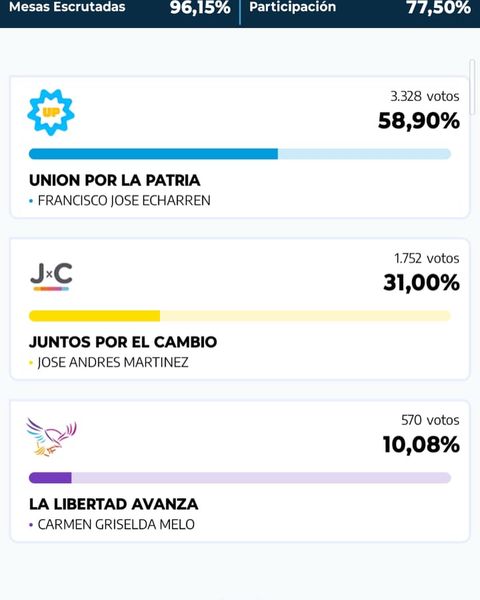This screenshot has height=600, width=480.
Task: Click the yellow Juntos por el Cambio progress bar
Action: tap(240, 316)
